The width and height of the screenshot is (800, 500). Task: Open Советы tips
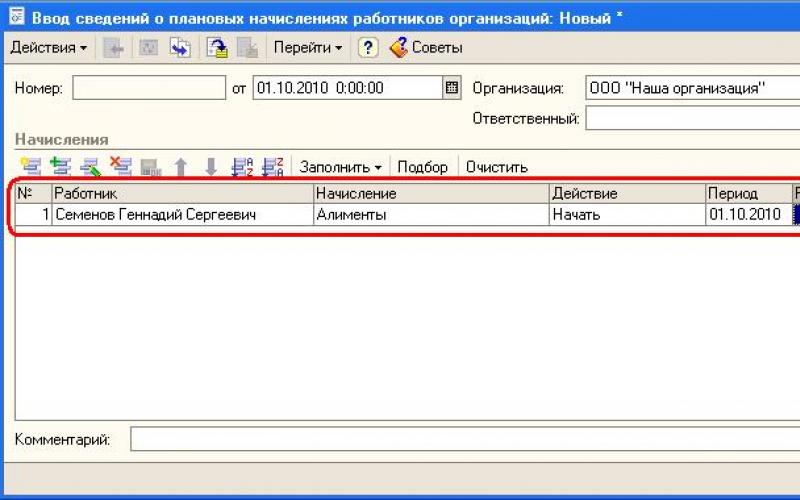click(x=426, y=47)
